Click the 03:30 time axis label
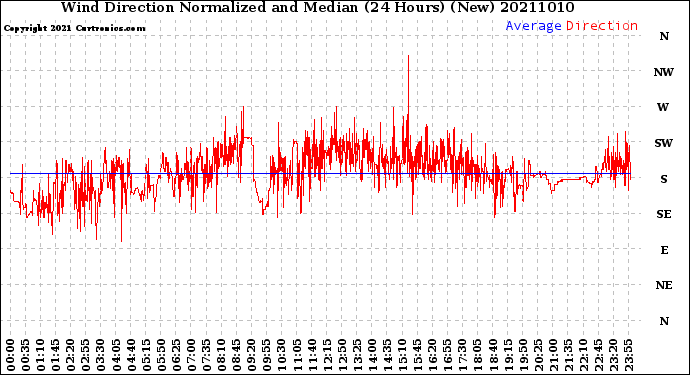690x375 pixels. pos(101,355)
